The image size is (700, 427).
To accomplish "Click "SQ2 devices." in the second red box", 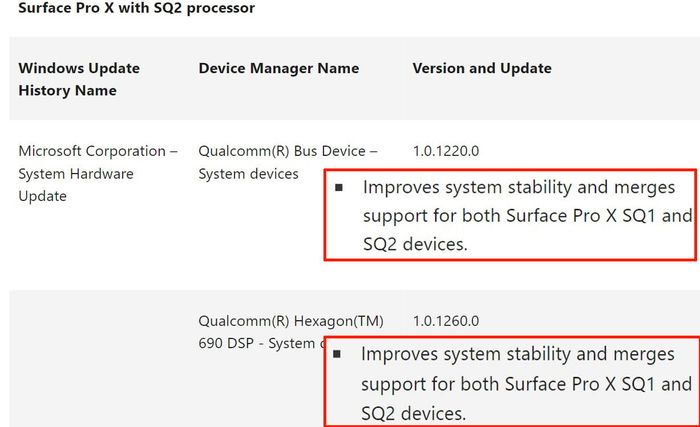I will click(413, 412).
